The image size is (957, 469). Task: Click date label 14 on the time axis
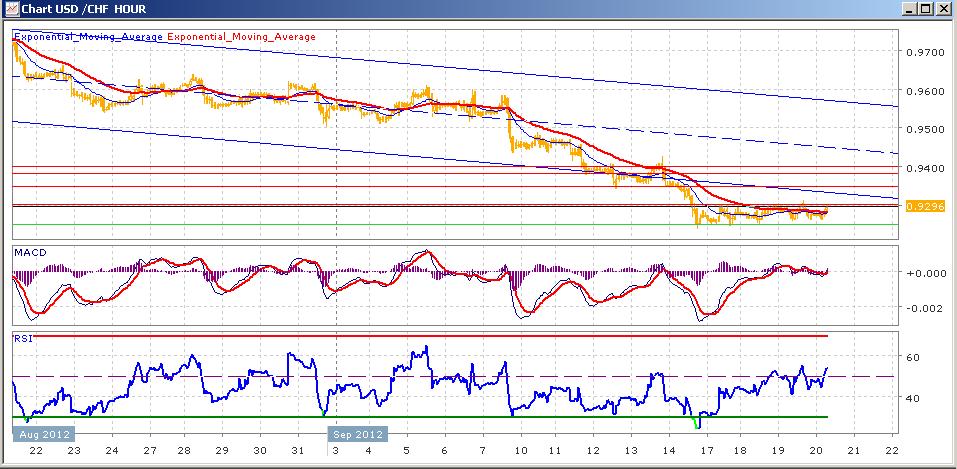[668, 451]
